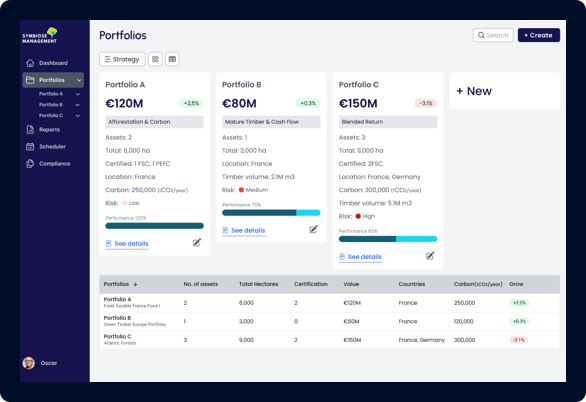Select Portfolios in the sidebar

(x=53, y=80)
